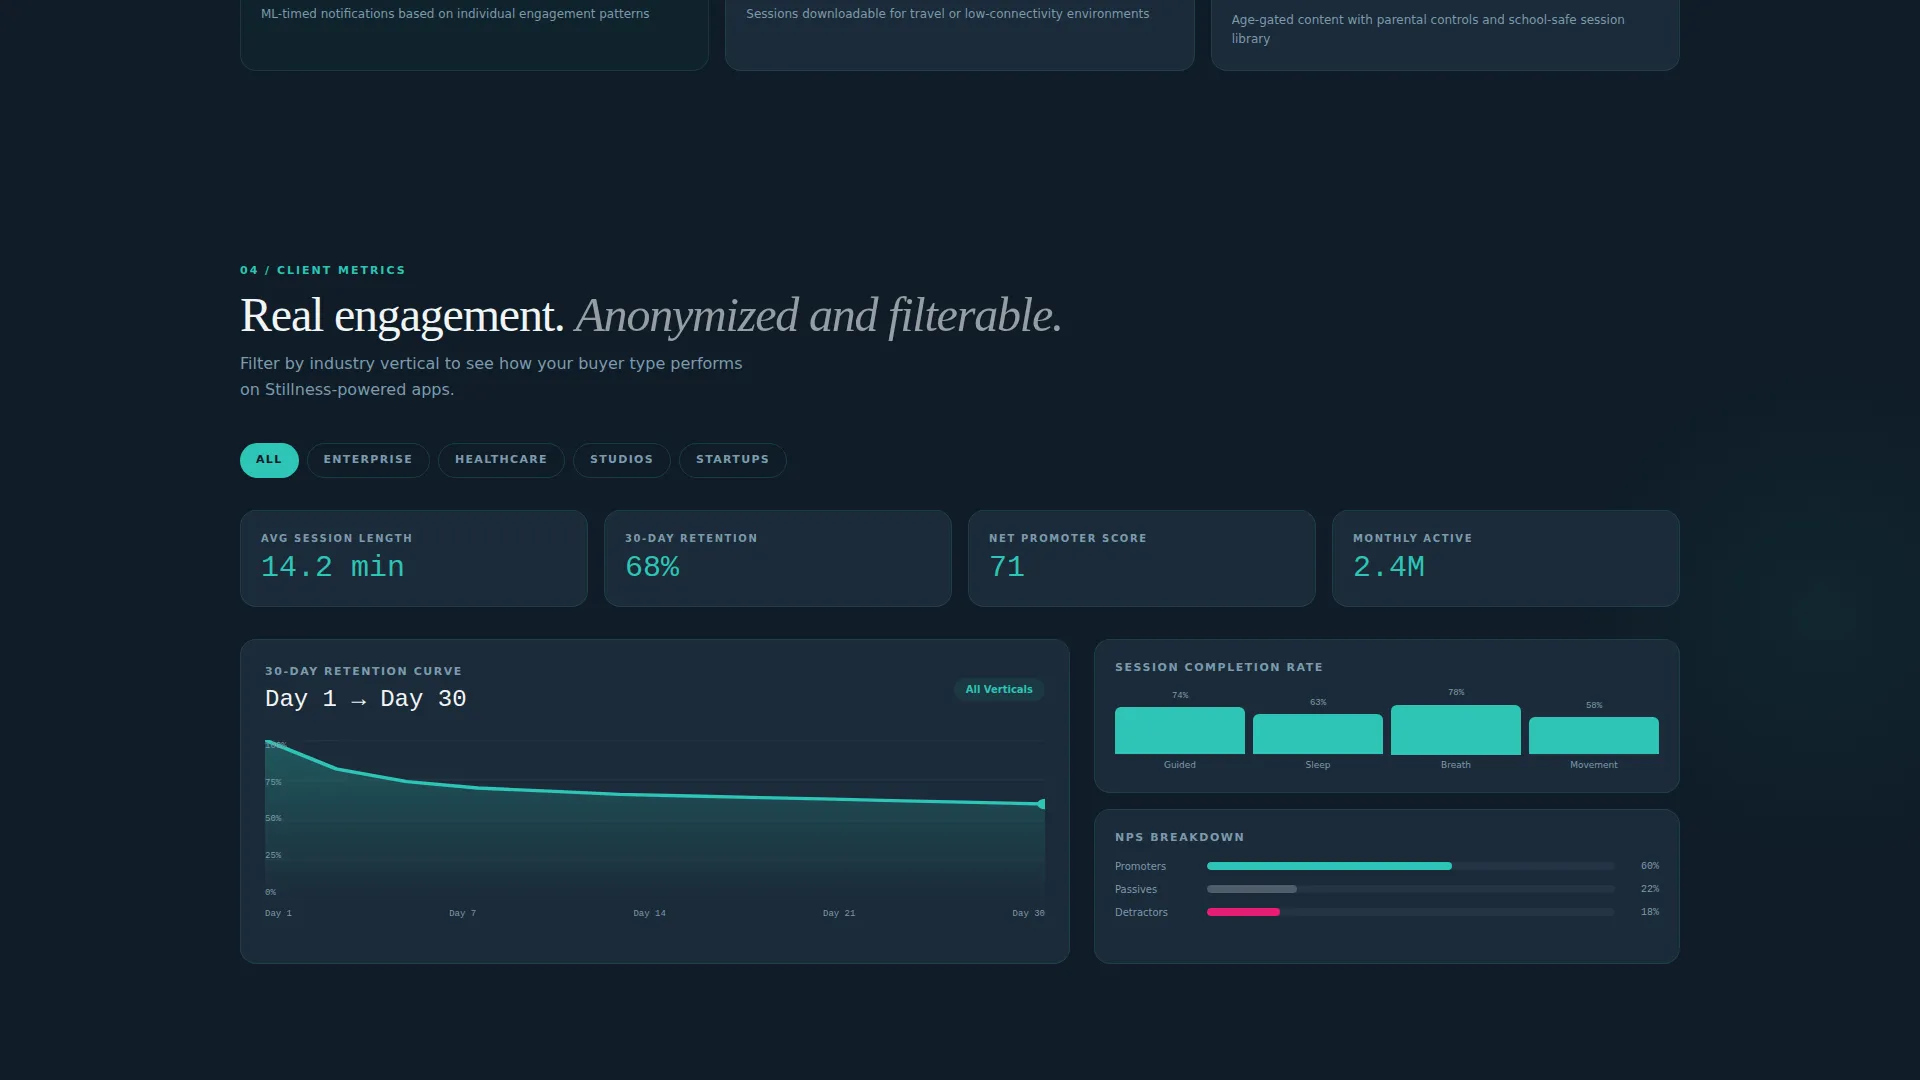Click the 'Real engagement.' heading
The image size is (1920, 1080).
click(x=402, y=316)
